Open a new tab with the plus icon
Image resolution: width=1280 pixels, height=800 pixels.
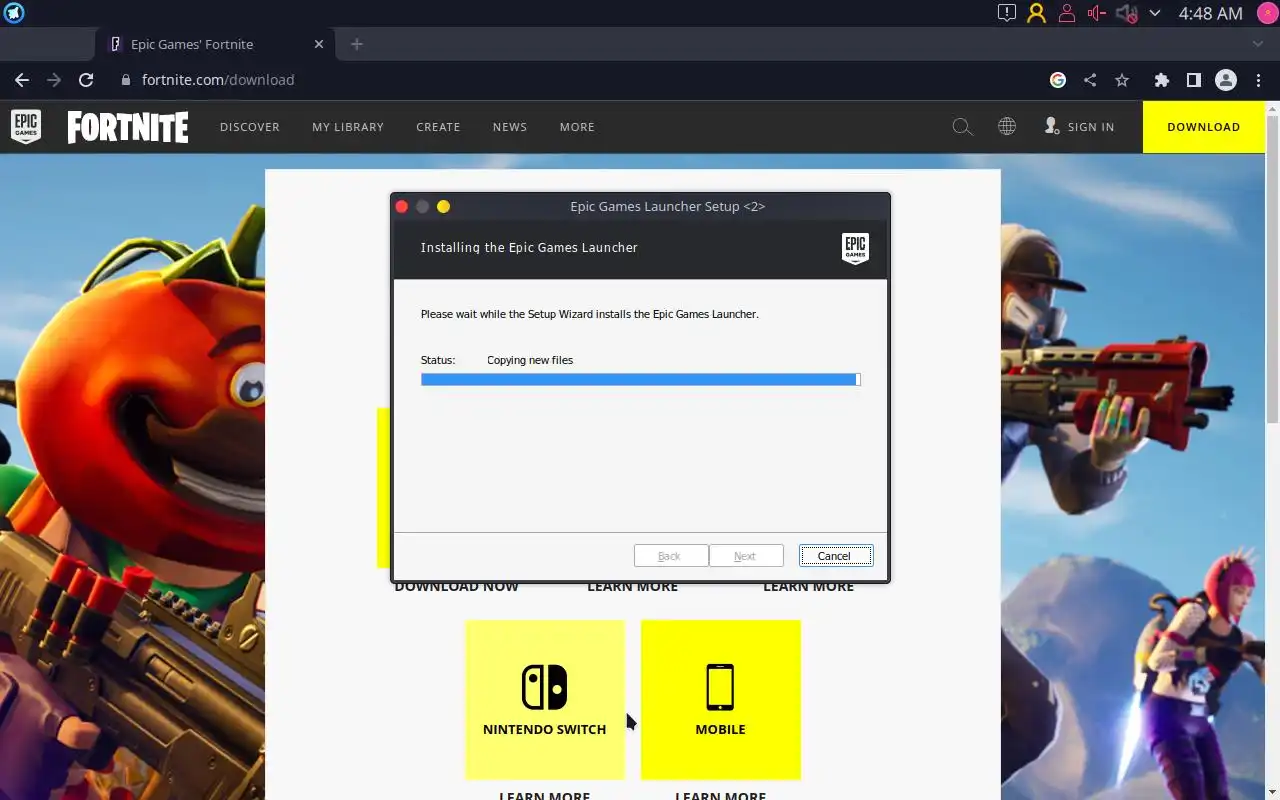357,44
